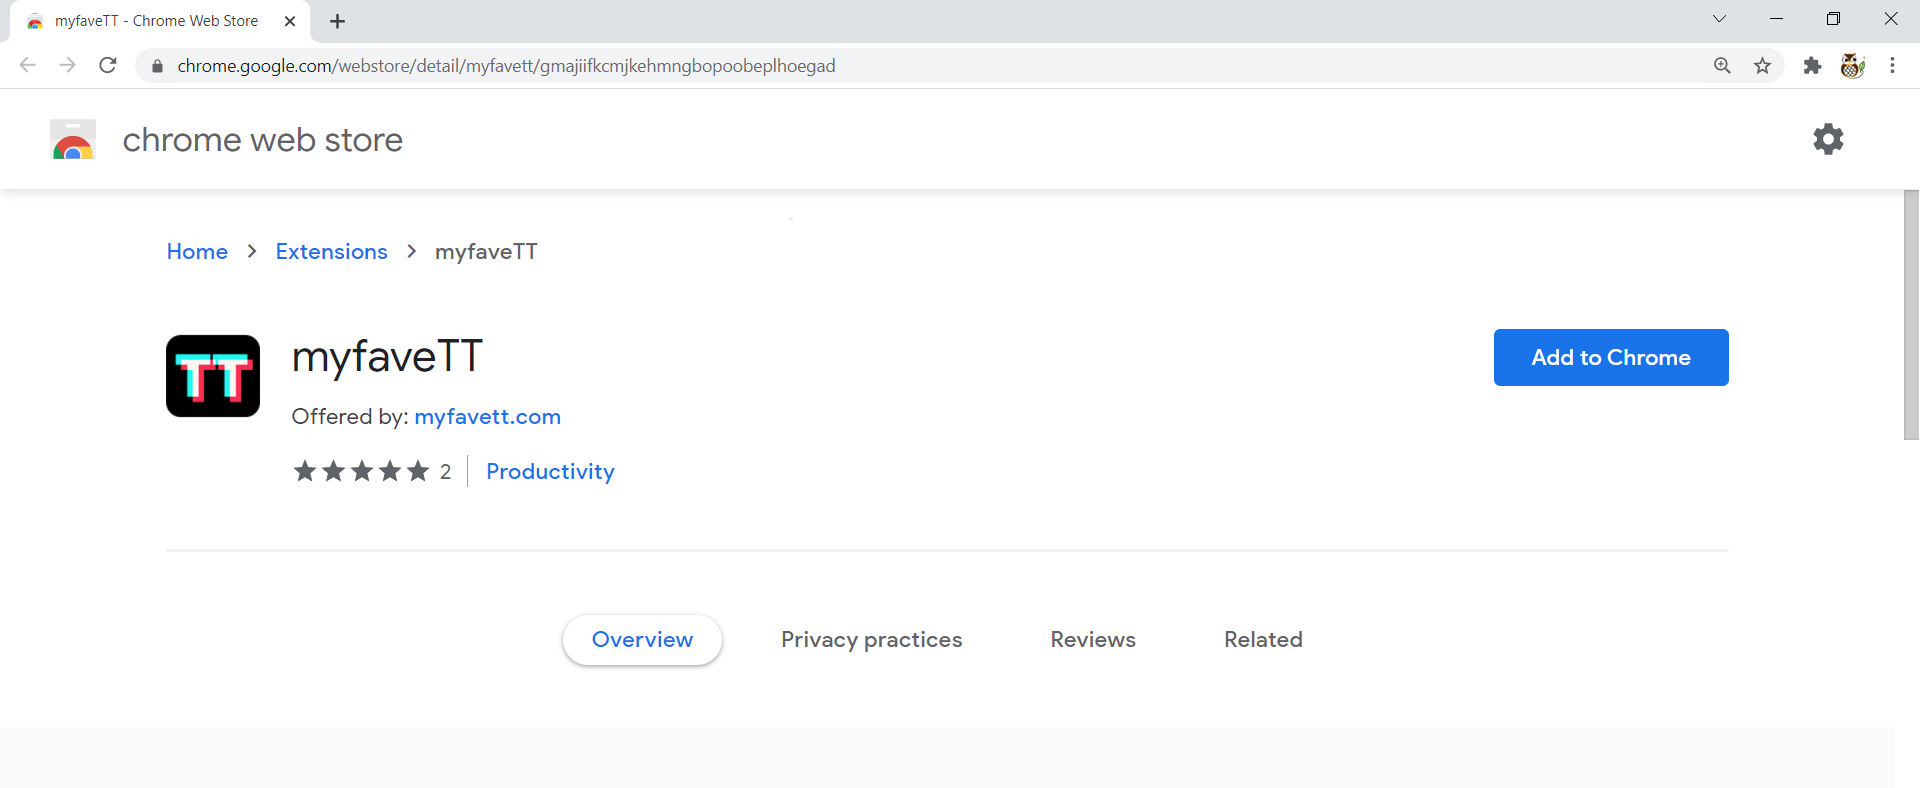Click the myfaveTT extension icon
The image size is (1920, 788).
click(x=213, y=376)
